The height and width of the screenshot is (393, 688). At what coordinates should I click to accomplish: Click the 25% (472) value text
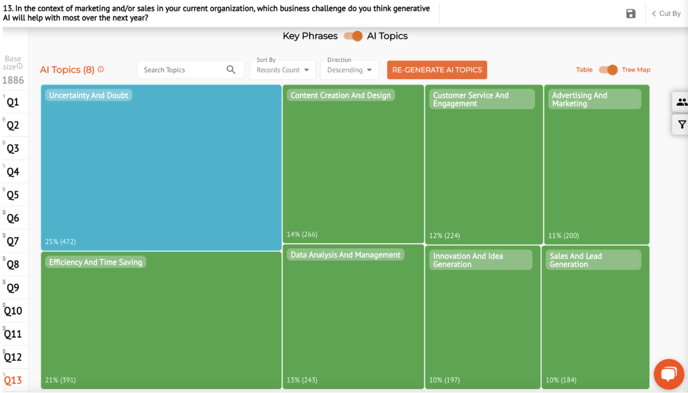61,242
